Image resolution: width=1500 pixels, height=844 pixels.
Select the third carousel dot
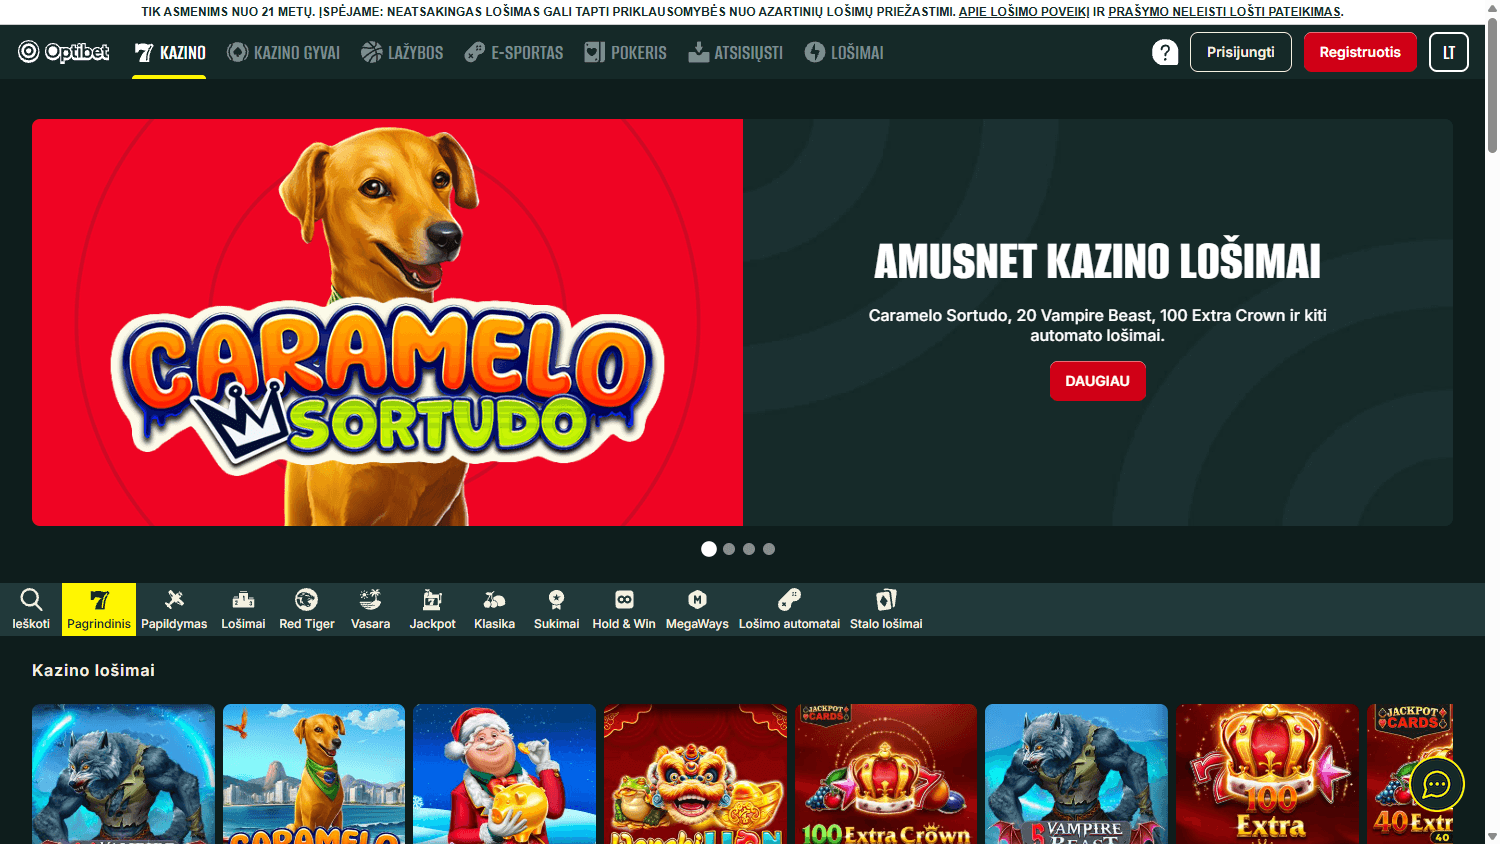click(x=749, y=549)
